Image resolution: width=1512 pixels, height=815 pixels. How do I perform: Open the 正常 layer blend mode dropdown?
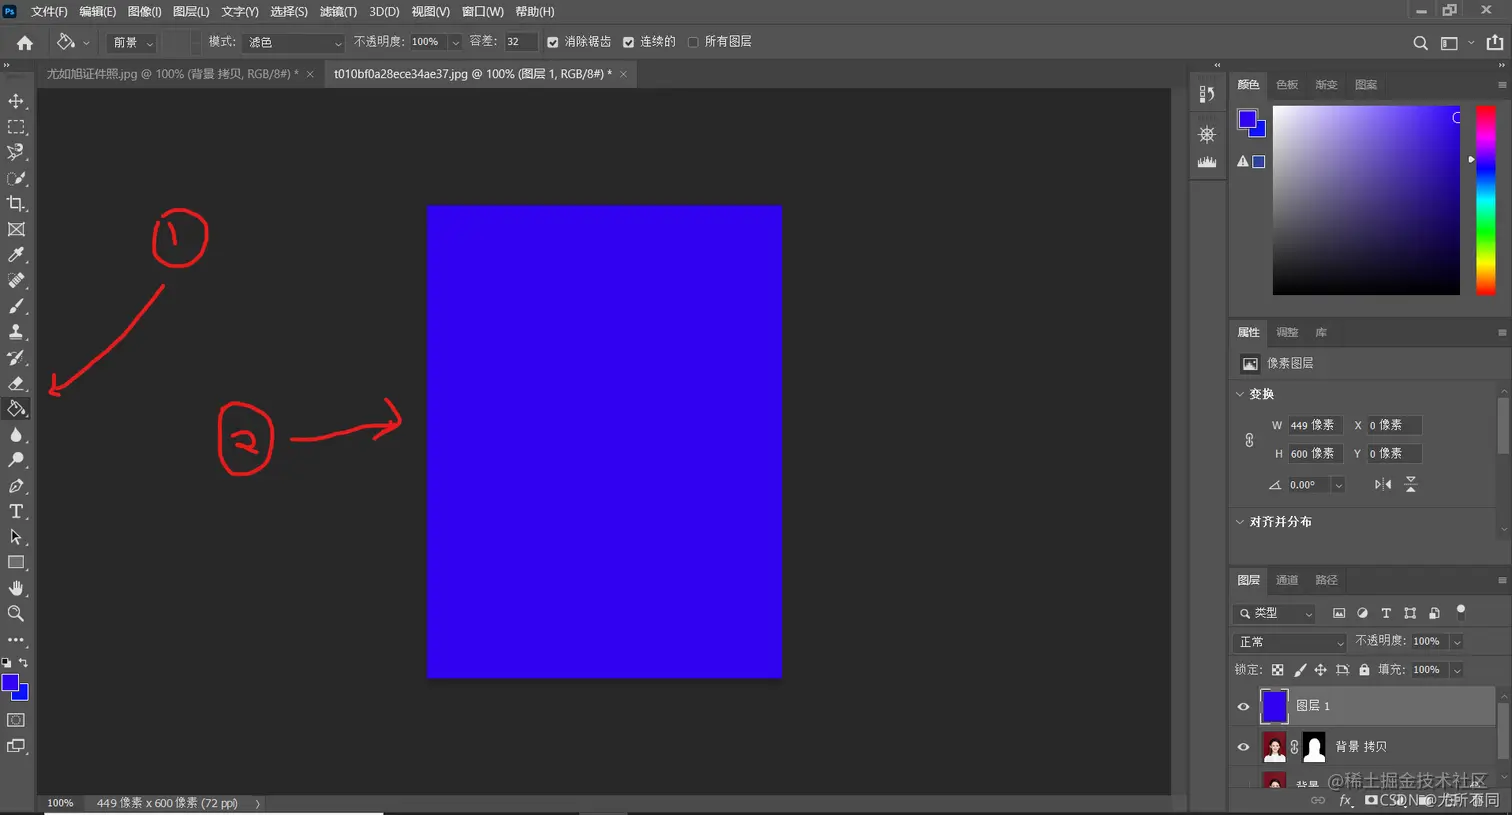coord(1290,642)
